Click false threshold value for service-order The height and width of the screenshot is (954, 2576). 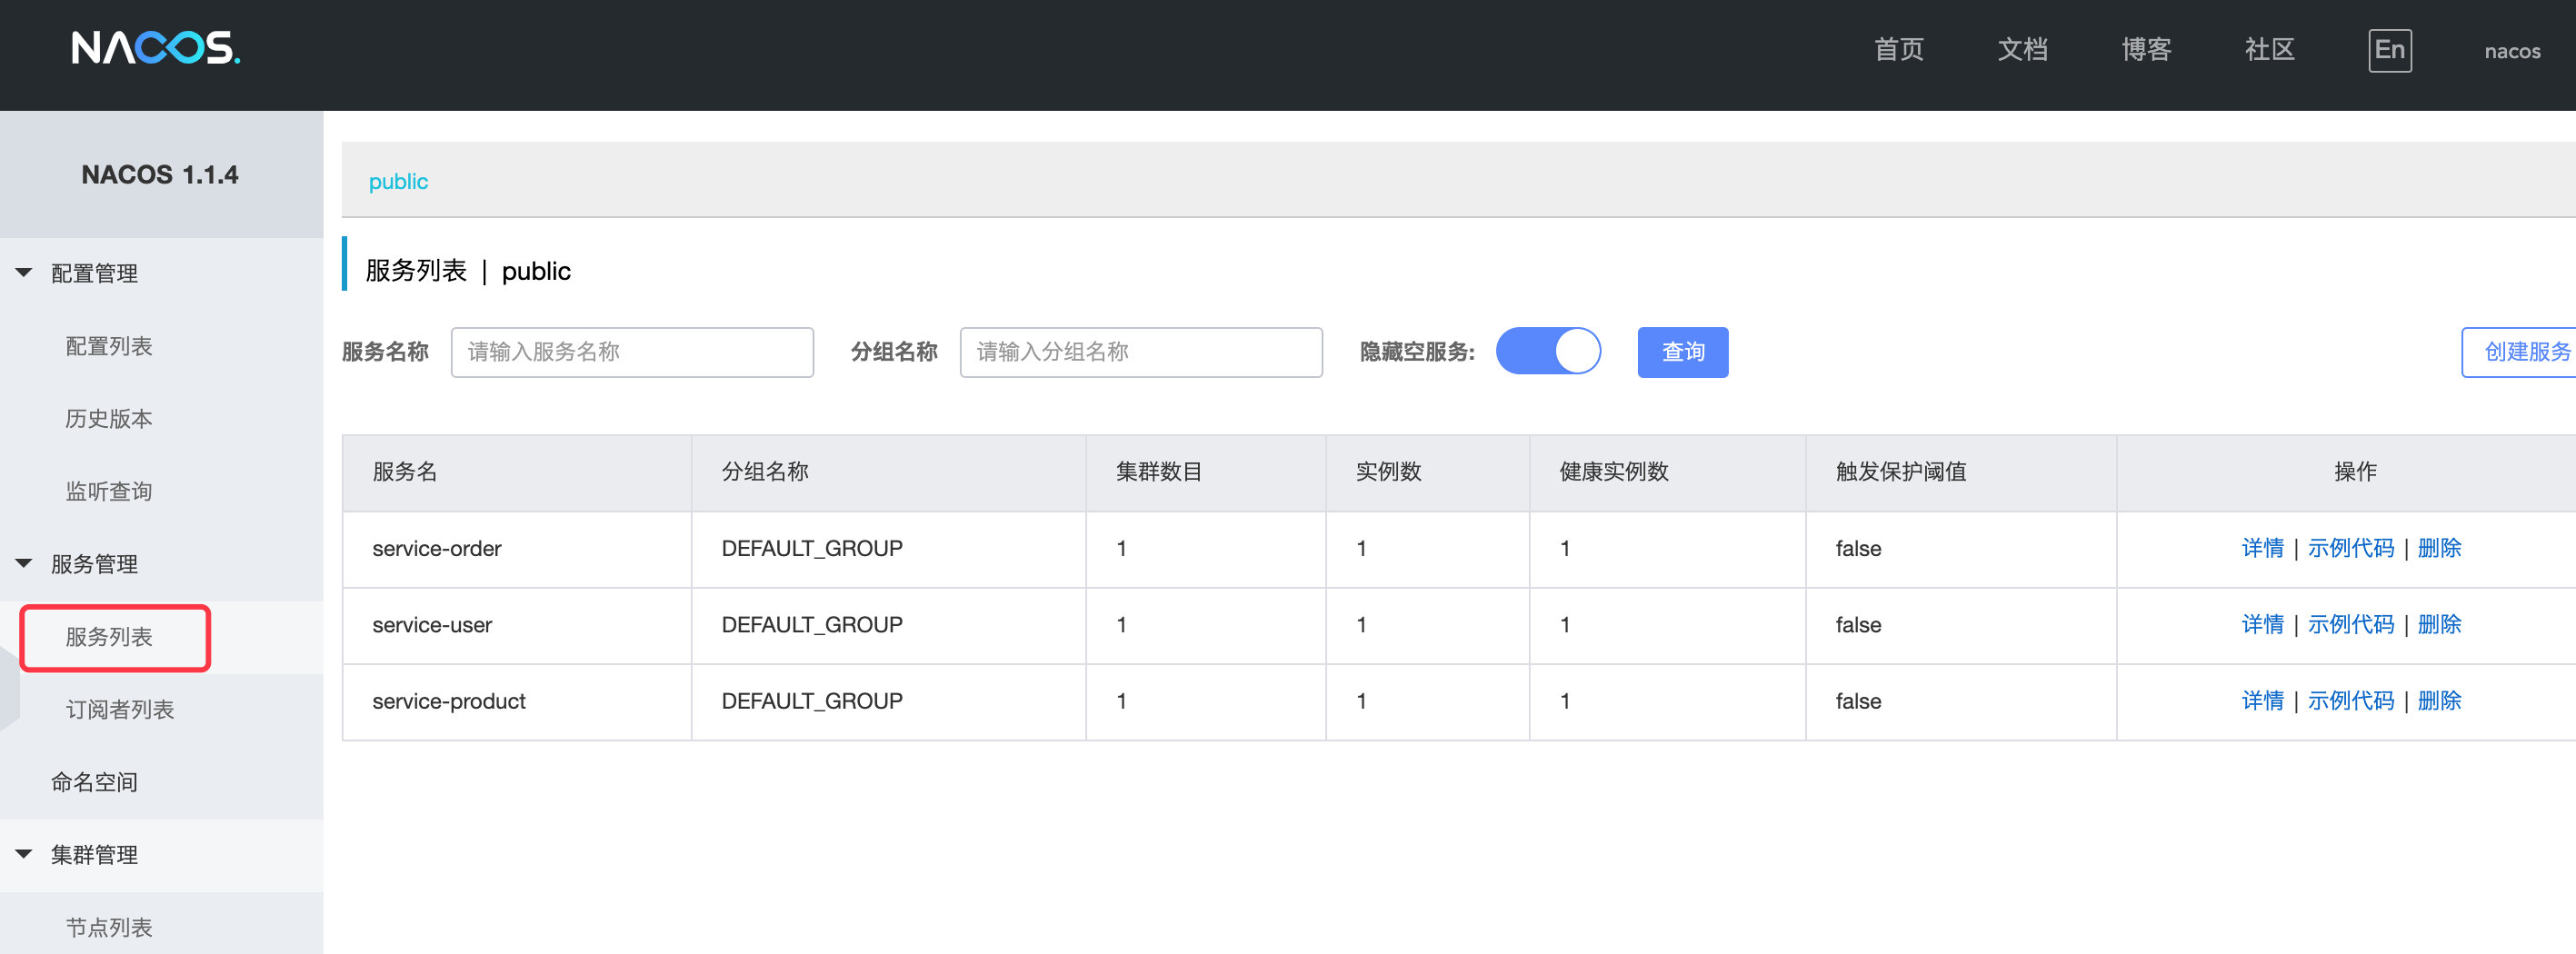(1858, 548)
